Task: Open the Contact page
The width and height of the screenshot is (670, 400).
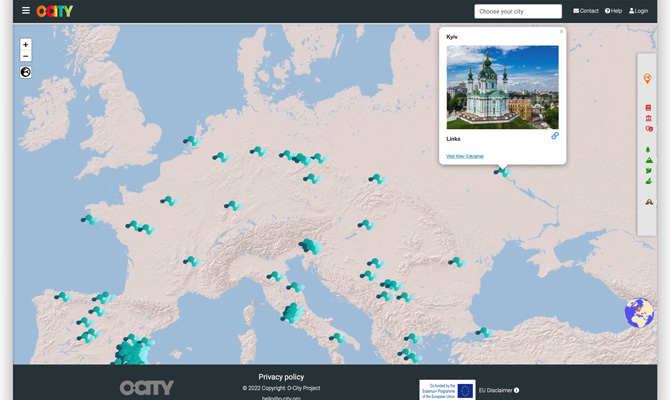Action: pyautogui.click(x=586, y=11)
